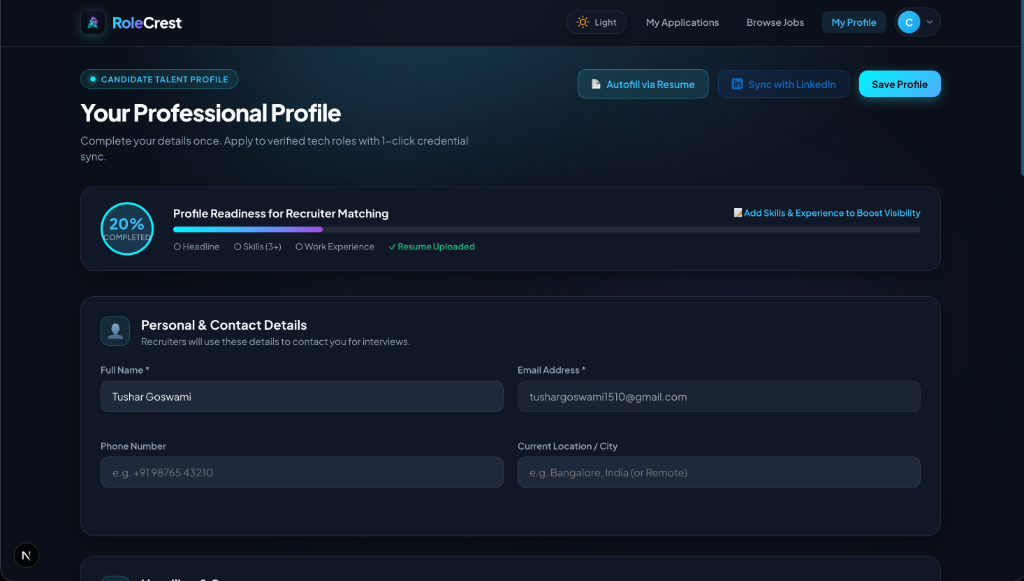
Task: Focus the Phone Number input
Action: (302, 472)
